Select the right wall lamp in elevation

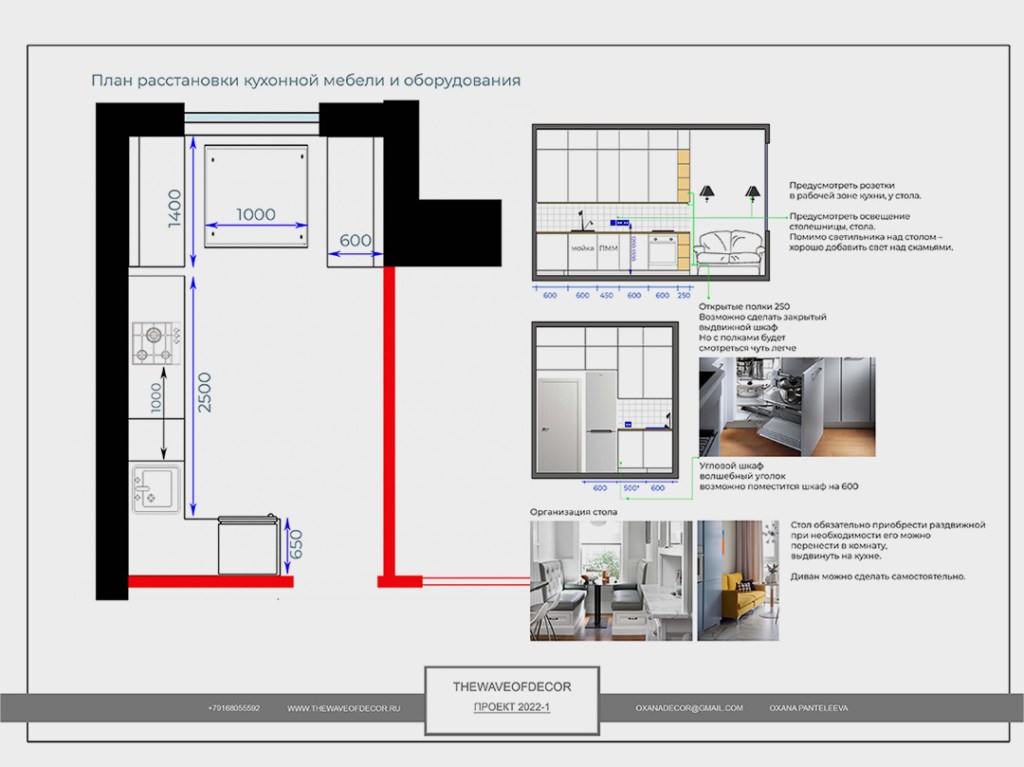752,191
